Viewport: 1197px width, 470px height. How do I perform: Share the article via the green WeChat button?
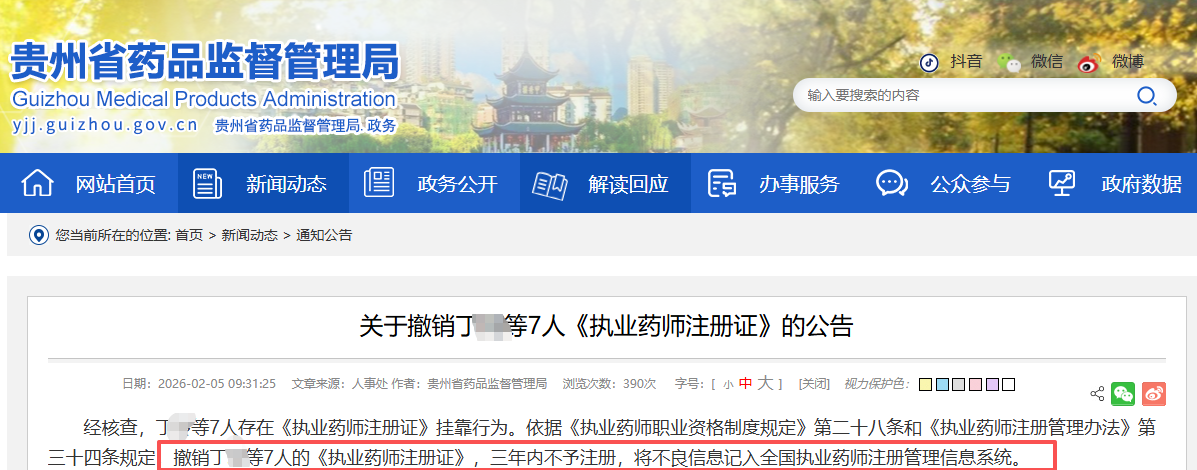(x=1123, y=394)
